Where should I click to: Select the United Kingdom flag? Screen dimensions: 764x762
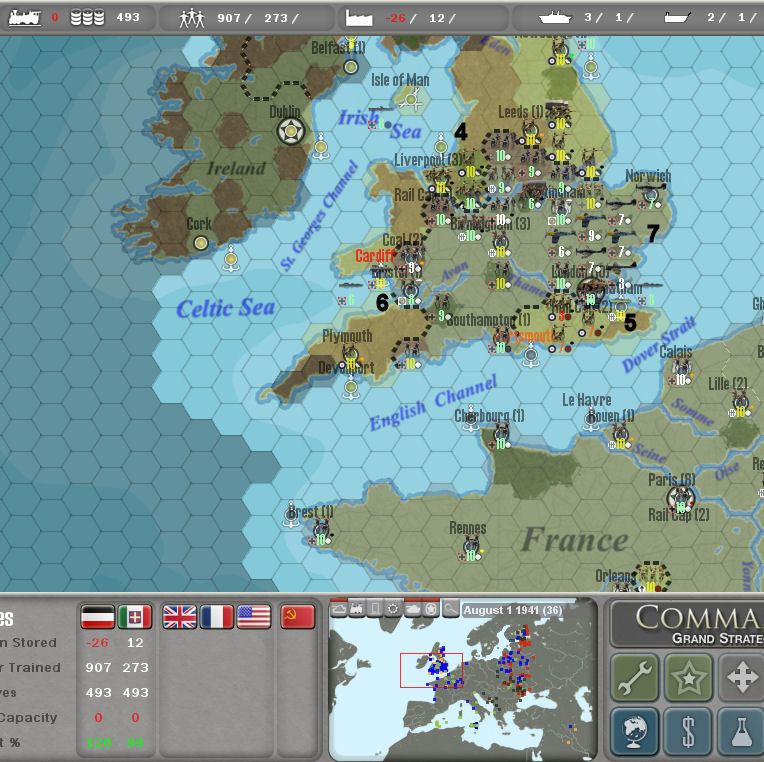tap(180, 617)
